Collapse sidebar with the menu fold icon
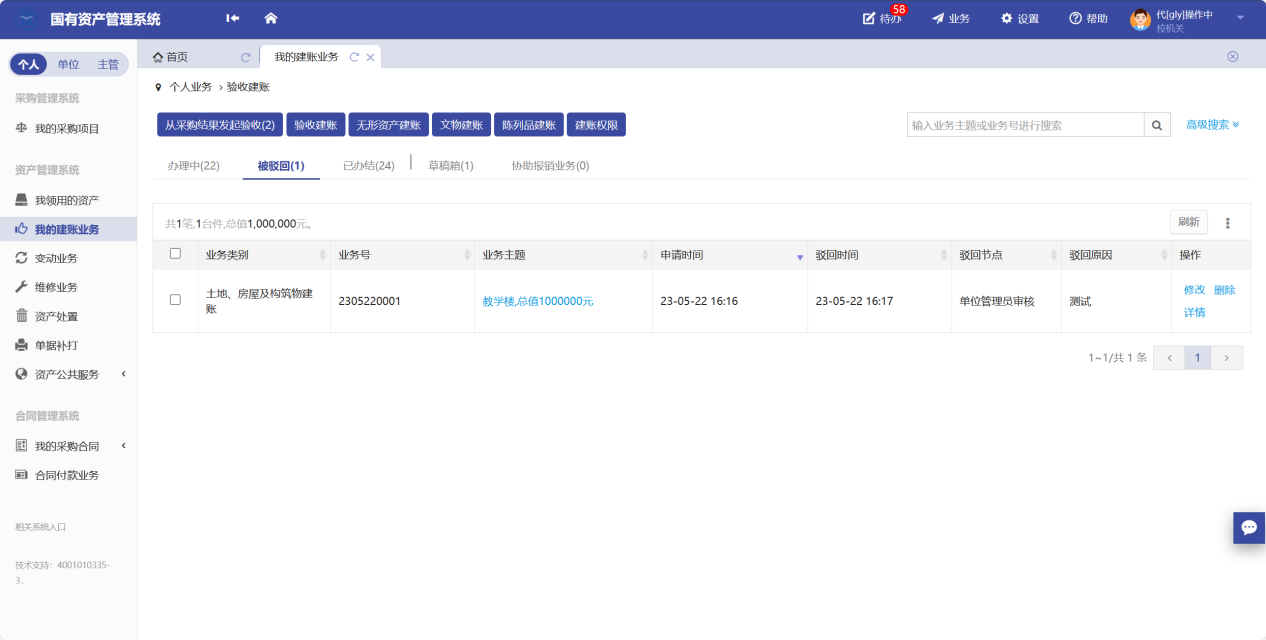The height and width of the screenshot is (640, 1266). pyautogui.click(x=233, y=19)
